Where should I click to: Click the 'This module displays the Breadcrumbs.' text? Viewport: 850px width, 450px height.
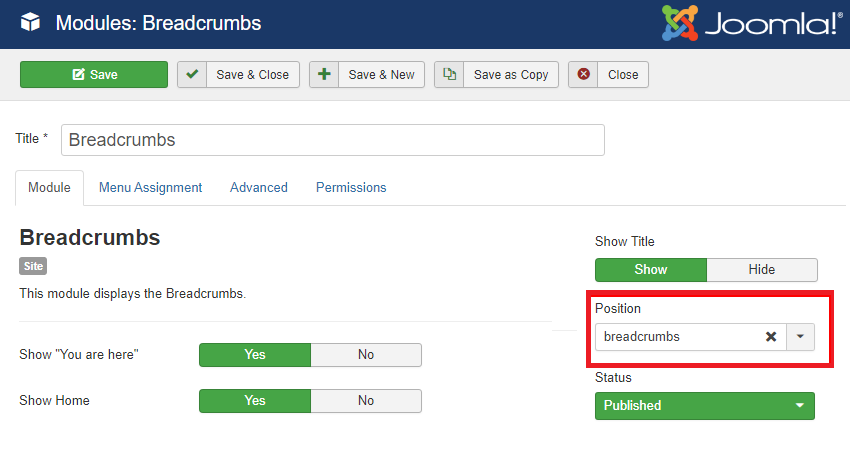tap(133, 294)
